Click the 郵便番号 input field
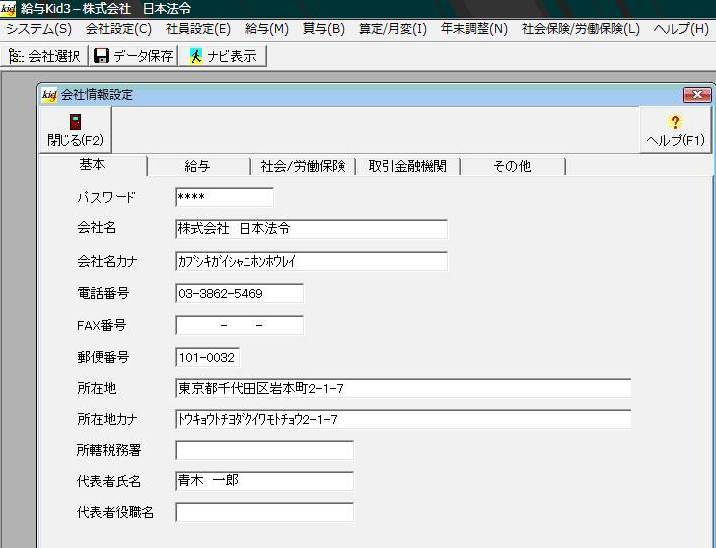 coord(207,357)
